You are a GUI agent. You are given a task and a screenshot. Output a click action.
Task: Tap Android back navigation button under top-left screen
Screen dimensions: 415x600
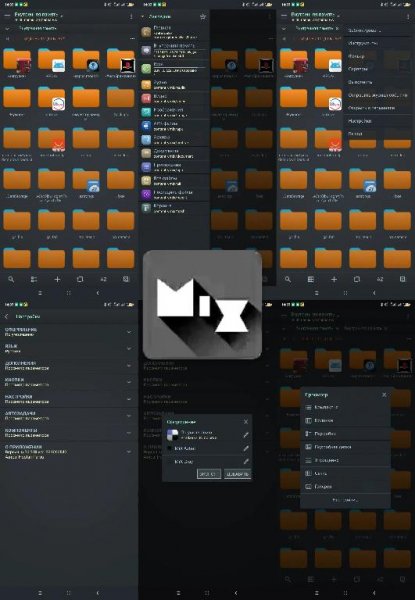[x=98, y=293]
